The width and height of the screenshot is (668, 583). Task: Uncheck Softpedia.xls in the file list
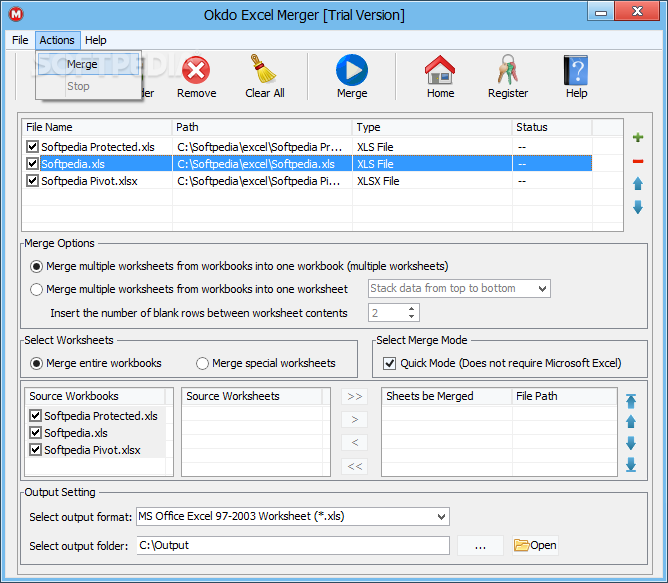(x=32, y=164)
